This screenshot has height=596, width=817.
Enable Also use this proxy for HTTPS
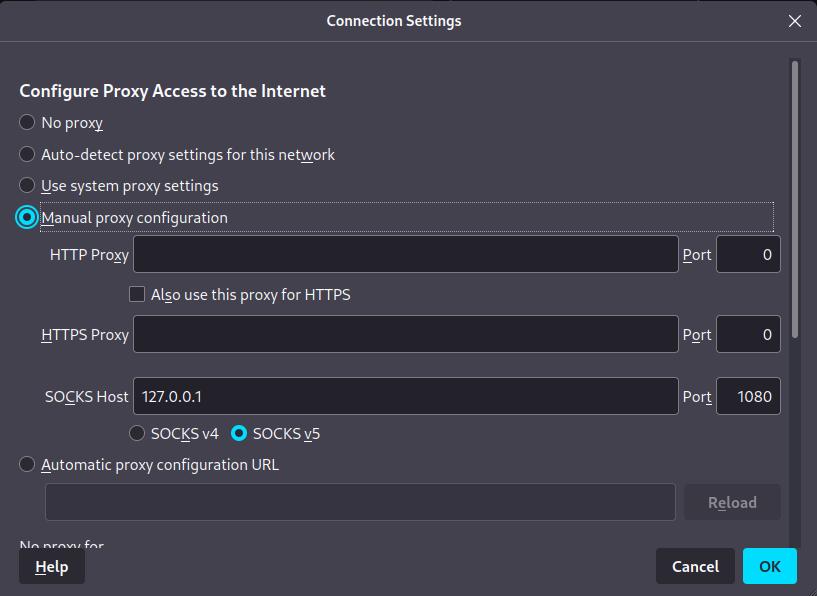137,294
